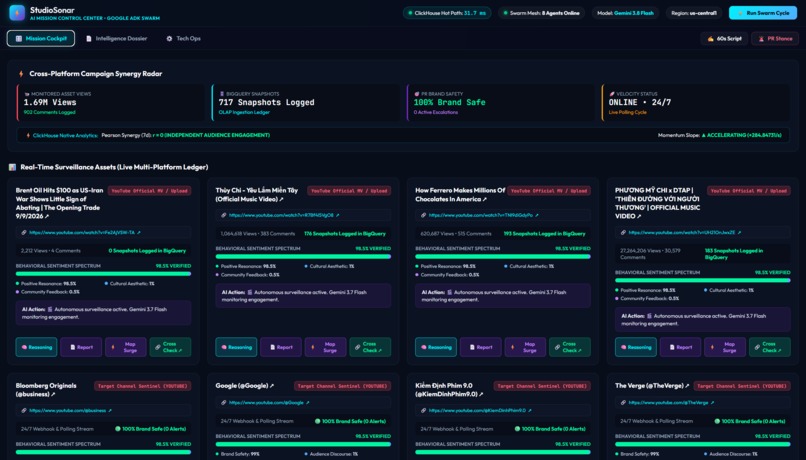Click the 'Region: us-central1' pill
Image resolution: width=806 pixels, height=460 pixels.
[x=693, y=13]
